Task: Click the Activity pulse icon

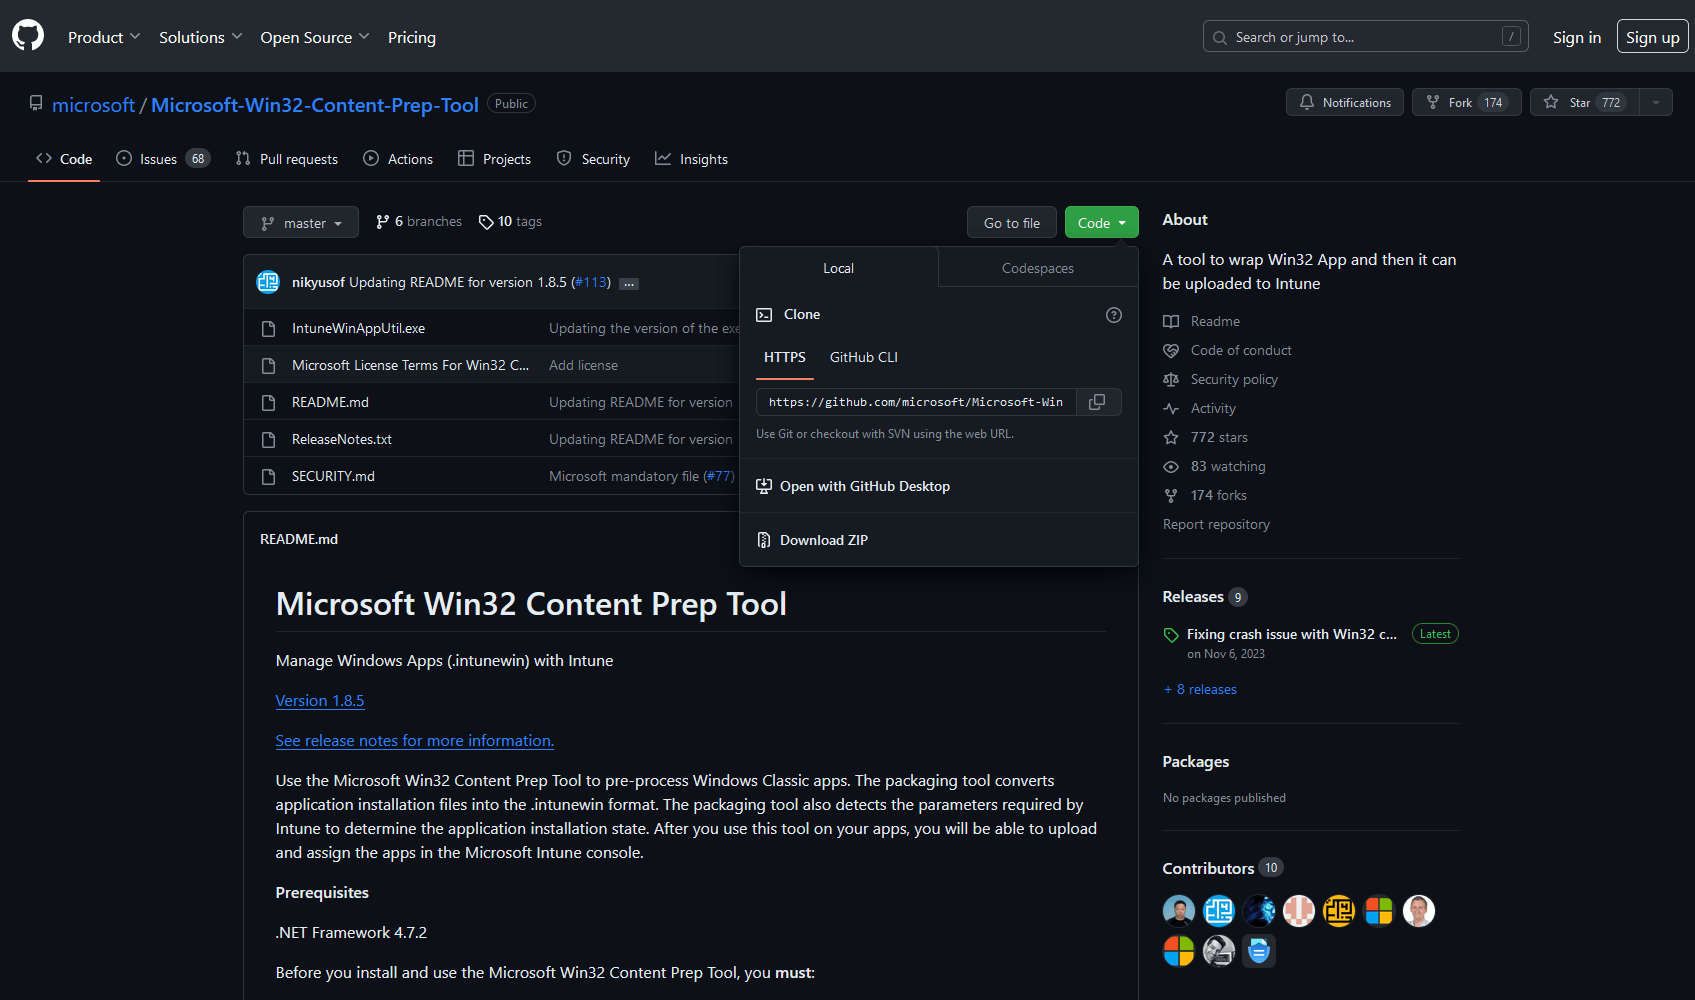Action: pyautogui.click(x=1171, y=408)
